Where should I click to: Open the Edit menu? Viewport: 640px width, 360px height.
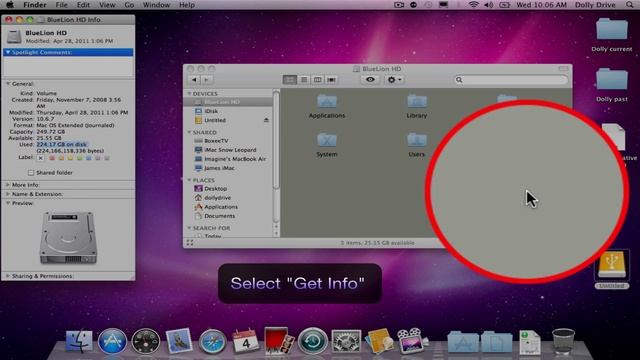pyautogui.click(x=83, y=5)
